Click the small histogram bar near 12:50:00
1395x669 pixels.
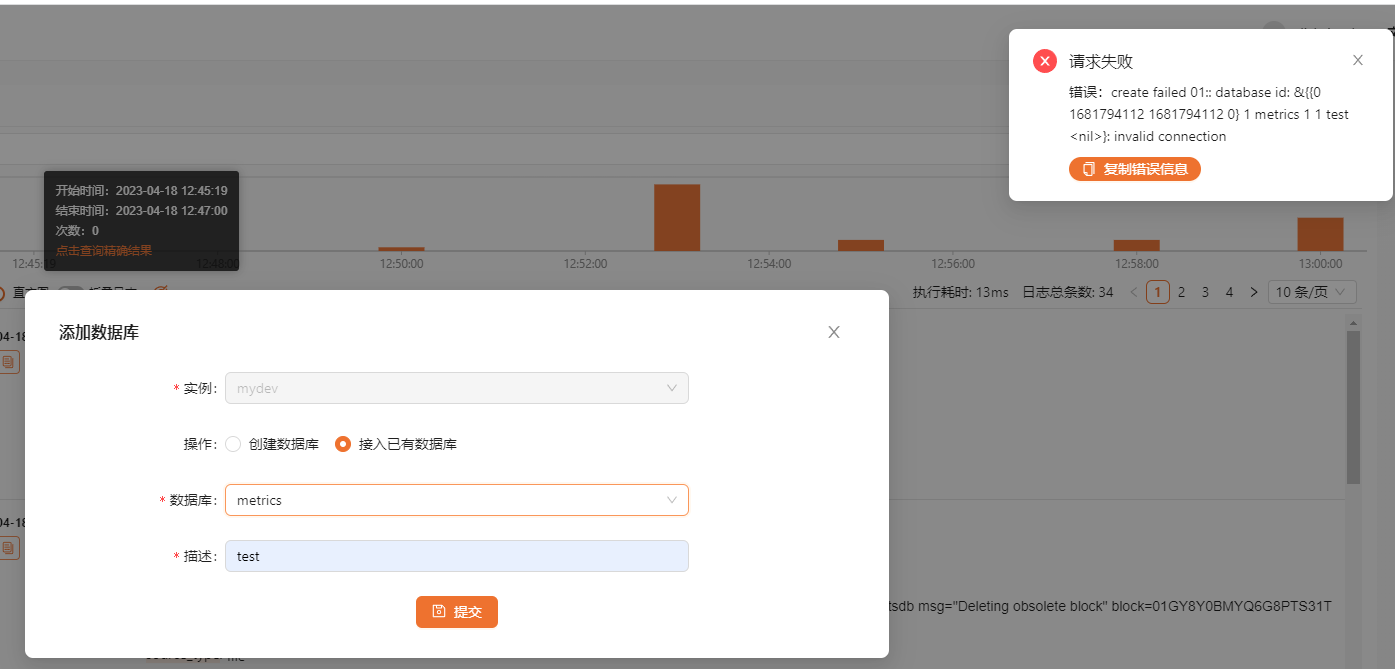click(x=401, y=249)
